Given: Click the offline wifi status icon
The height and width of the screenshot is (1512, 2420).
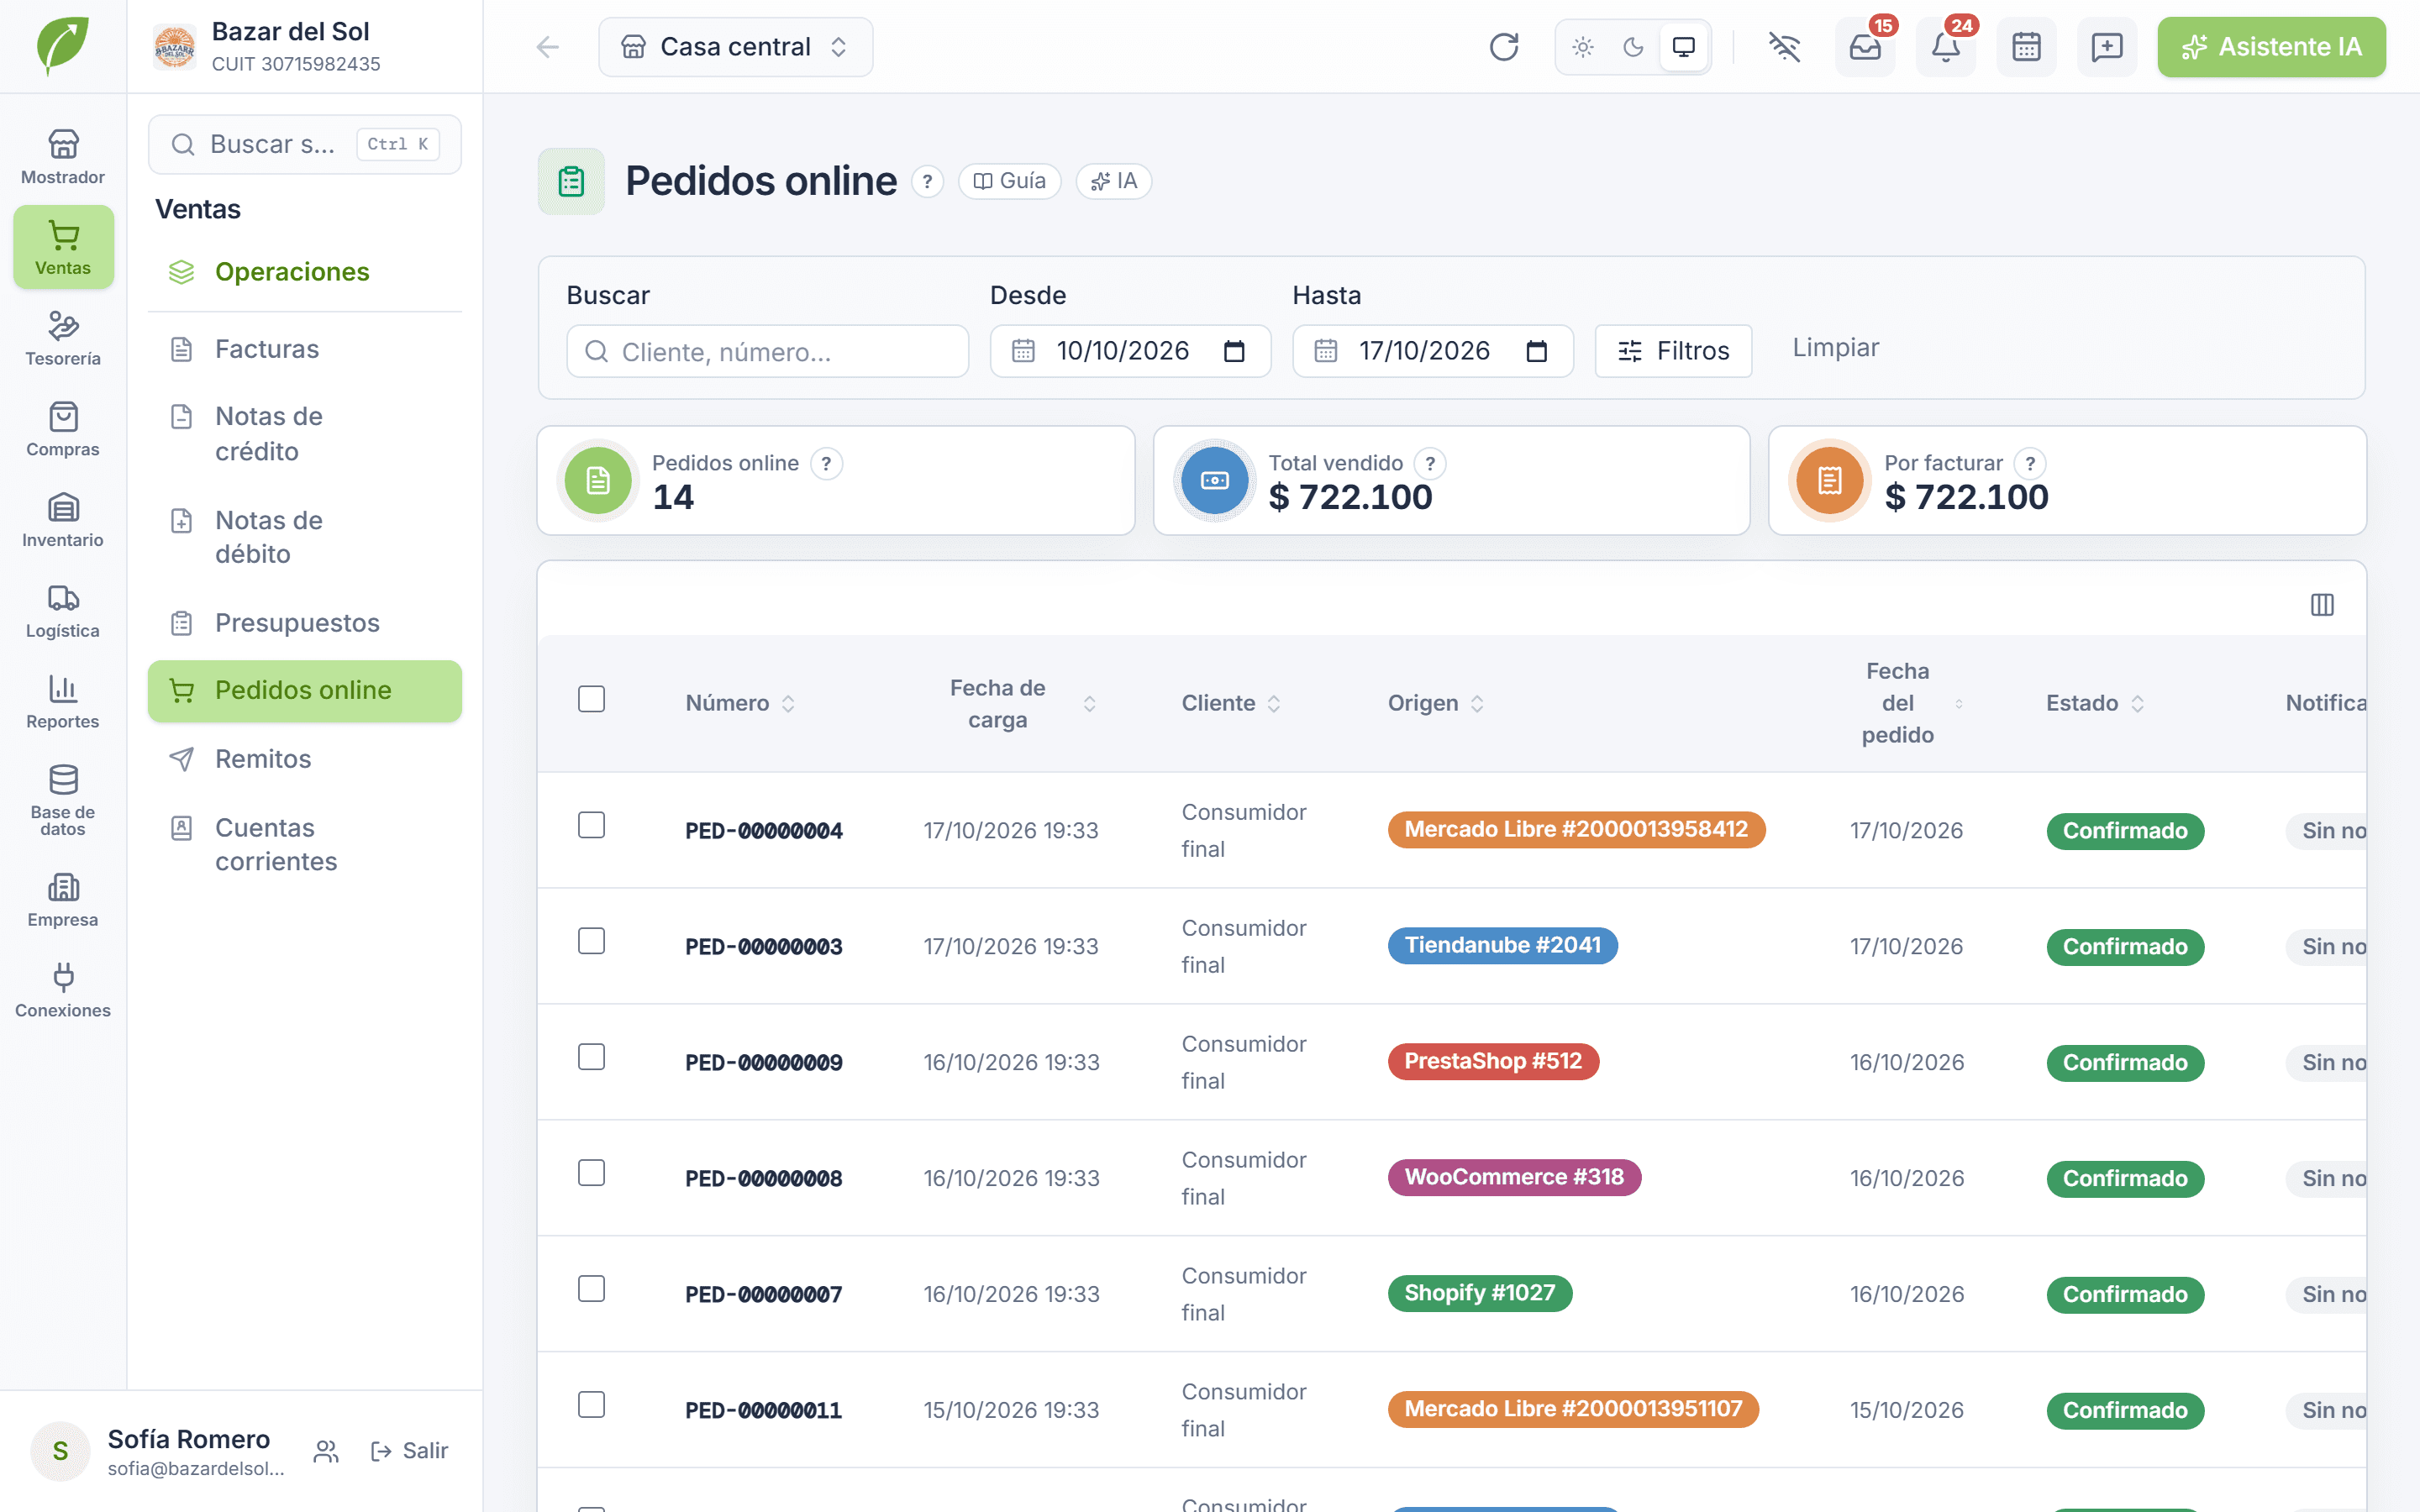Looking at the screenshot, I should 1784,47.
